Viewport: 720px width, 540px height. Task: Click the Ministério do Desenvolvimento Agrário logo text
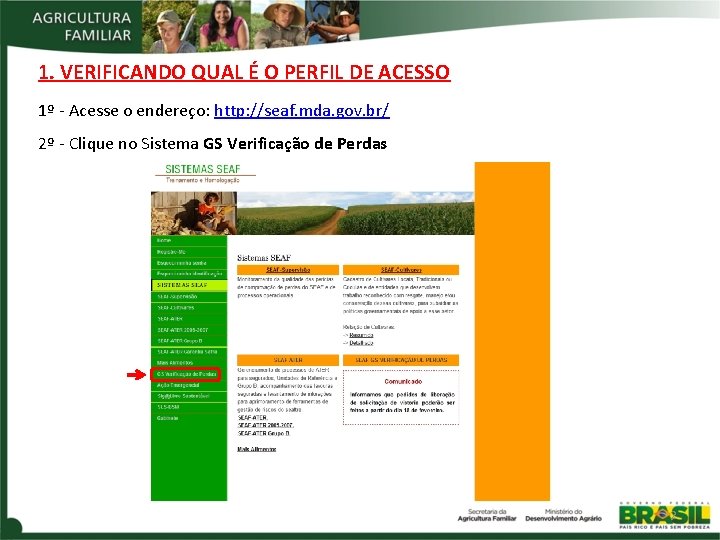click(563, 515)
